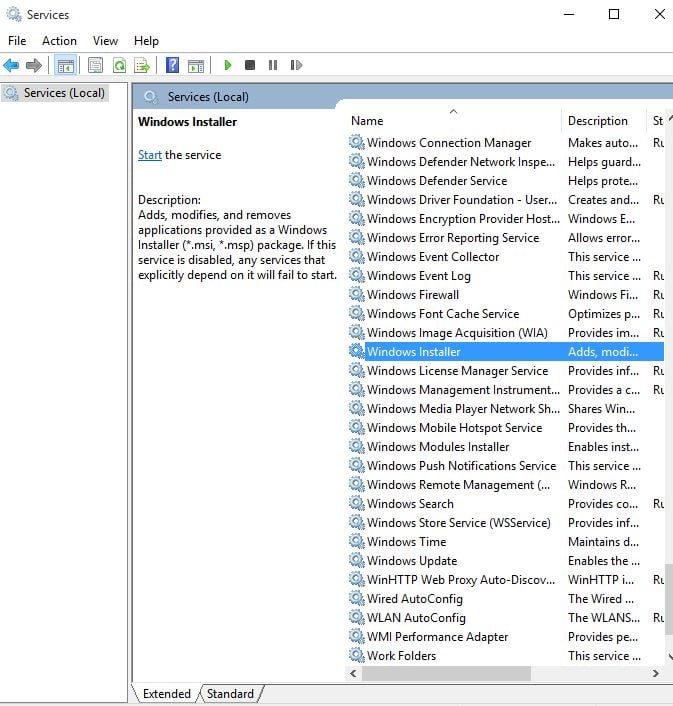Click gear icon beside Wired AutoConfig
The image size is (673, 706).
(x=357, y=598)
